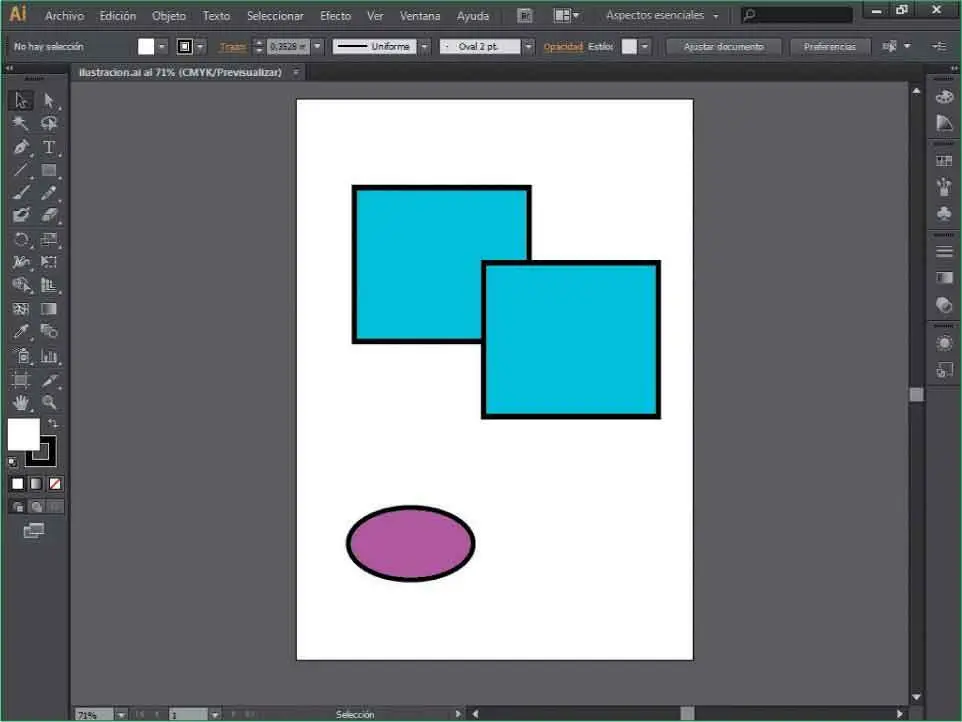The image size is (962, 722).
Task: Select the Type tool
Action: tap(49, 147)
